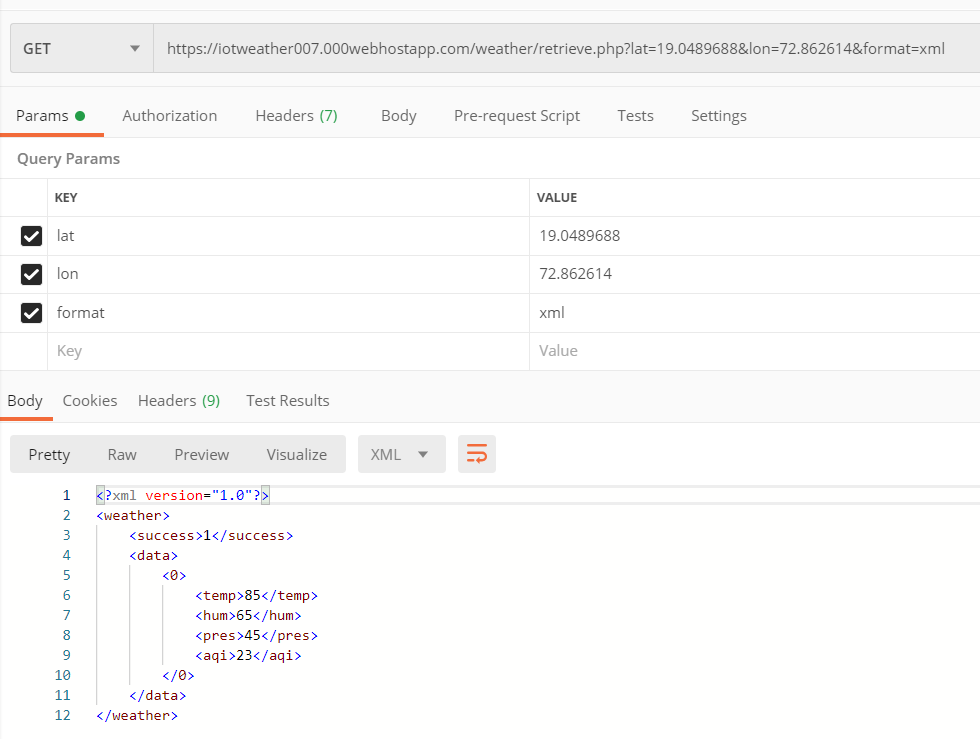
Task: Click the Preview view button
Action: [201, 454]
